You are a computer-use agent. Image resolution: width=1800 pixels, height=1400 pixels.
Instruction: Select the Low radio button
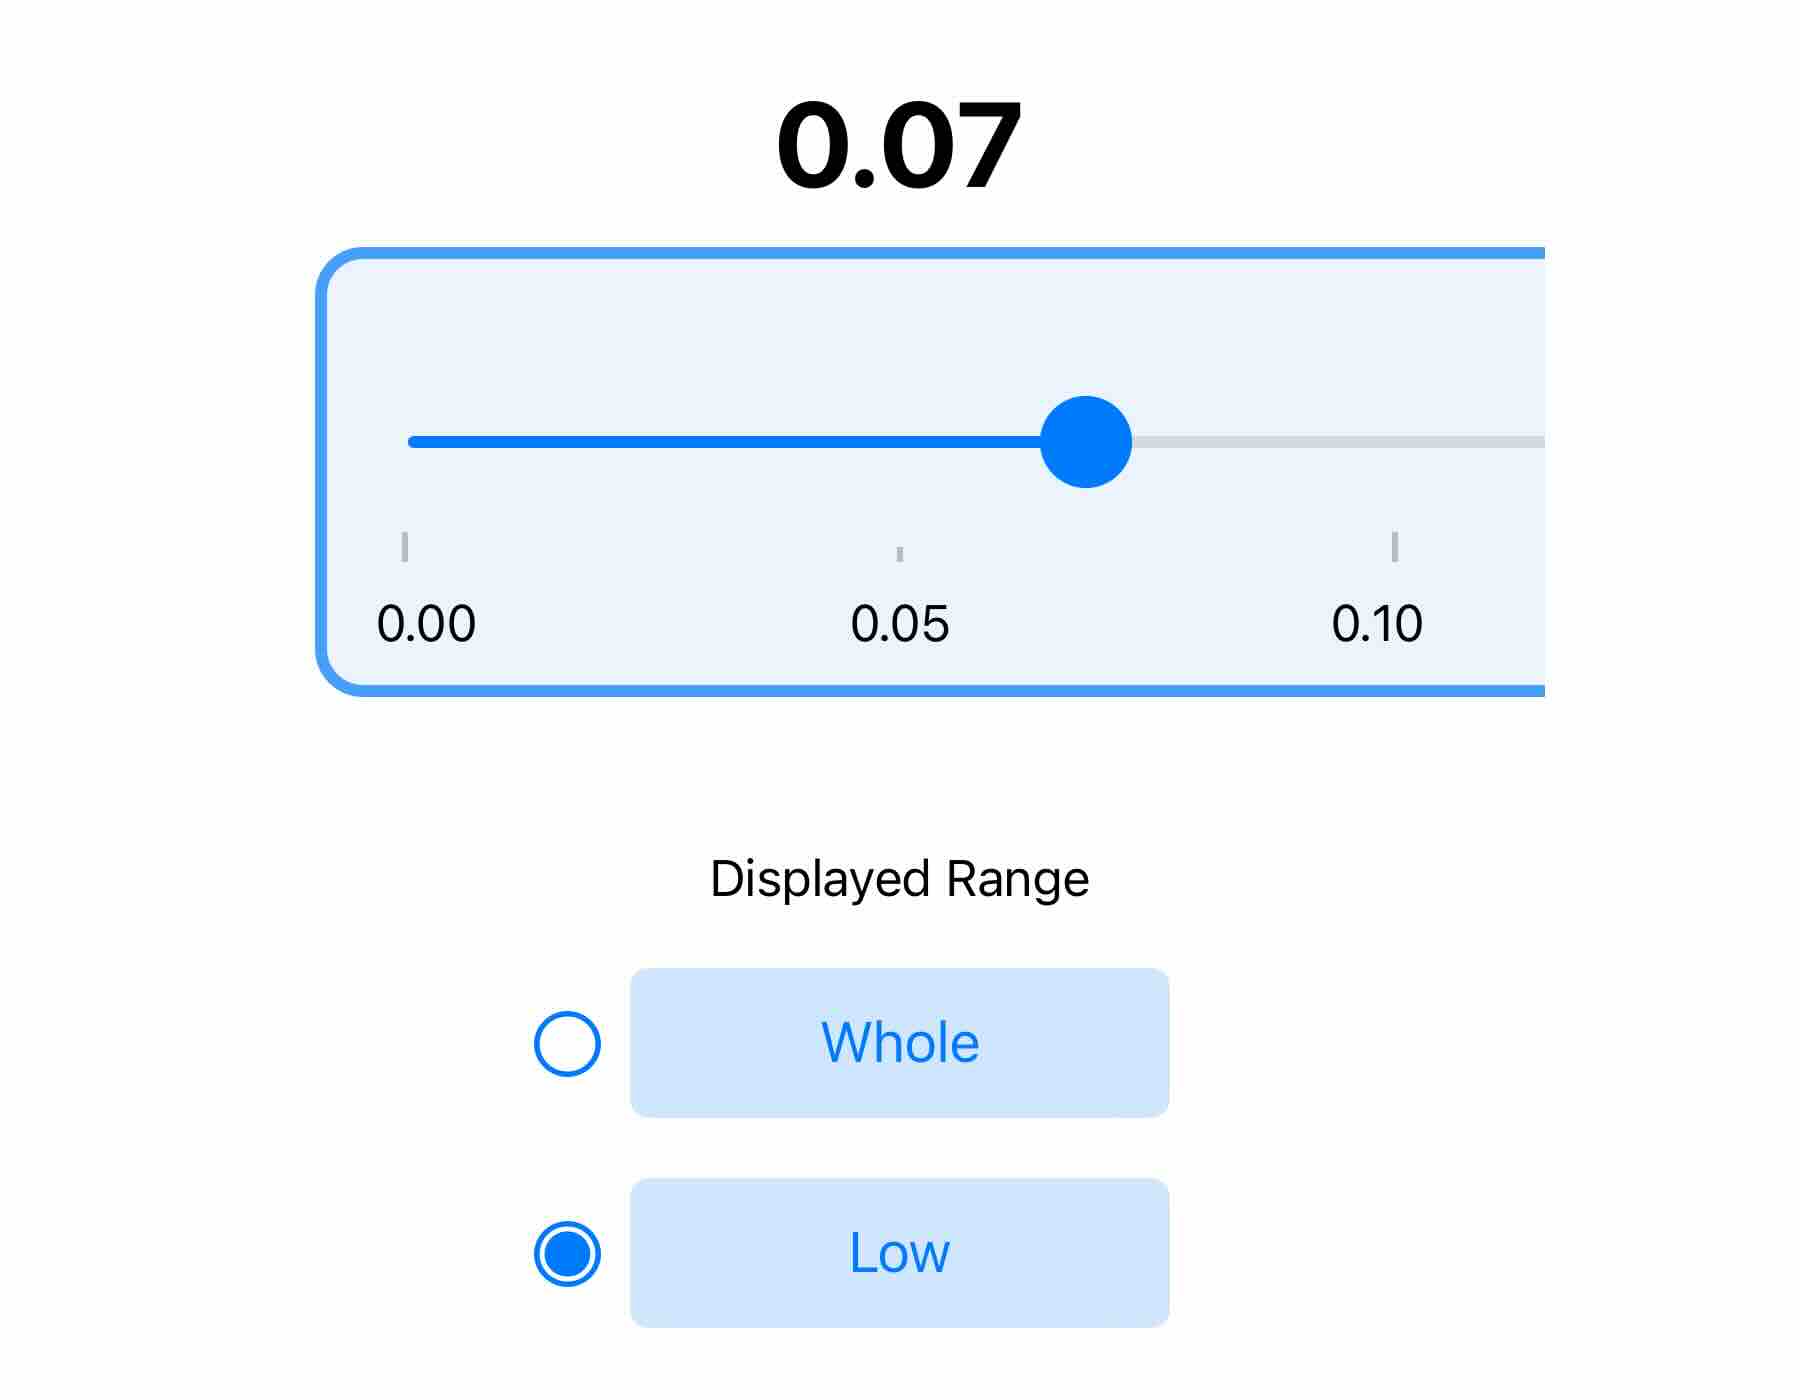pyautogui.click(x=567, y=1254)
